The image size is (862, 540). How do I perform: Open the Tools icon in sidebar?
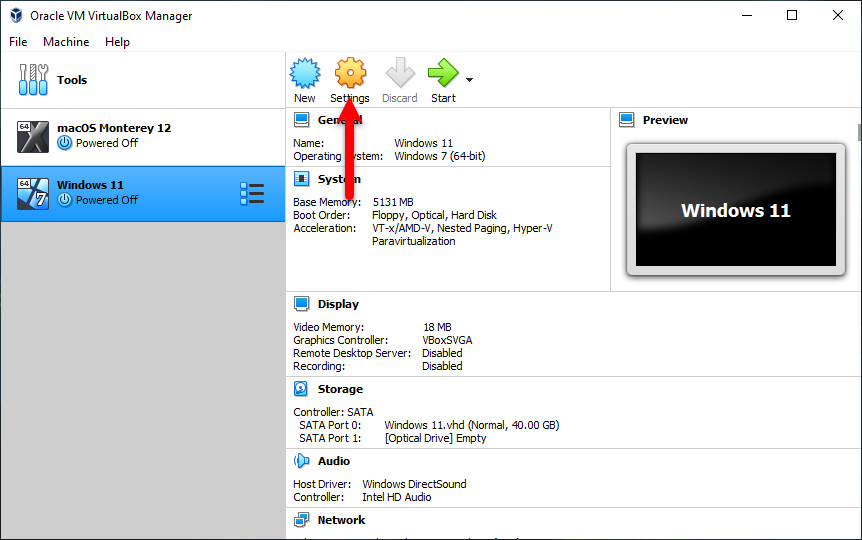(33, 80)
